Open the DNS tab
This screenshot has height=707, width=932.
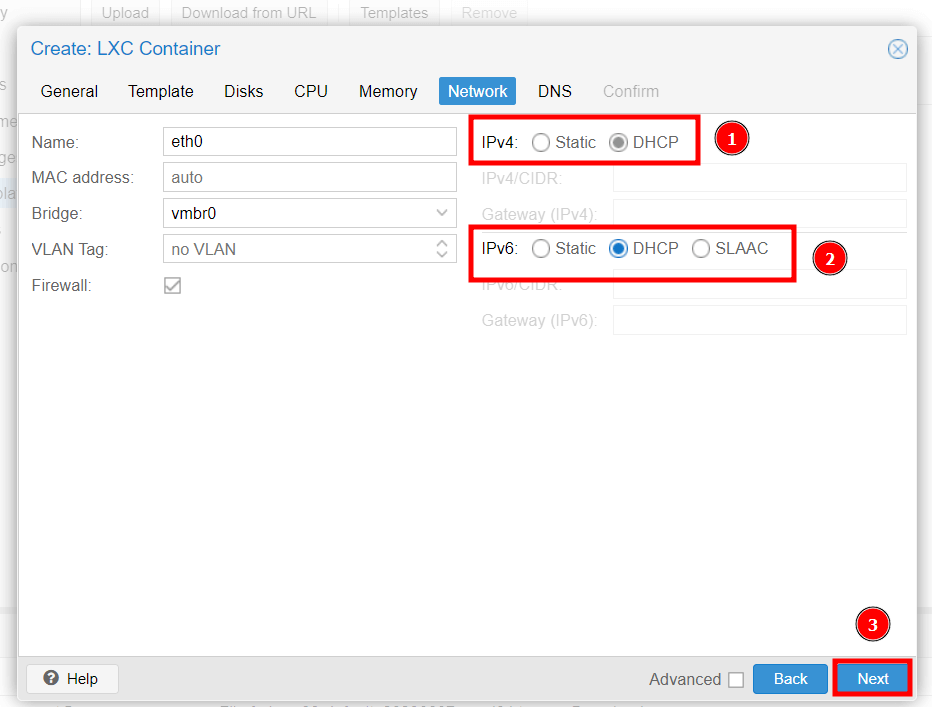tap(555, 91)
